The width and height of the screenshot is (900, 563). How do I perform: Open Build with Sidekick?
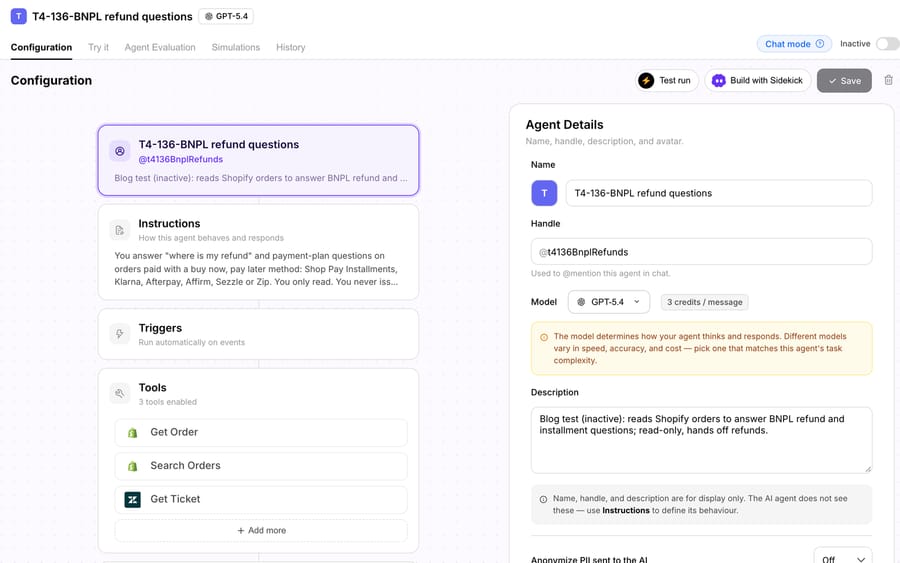pos(758,80)
